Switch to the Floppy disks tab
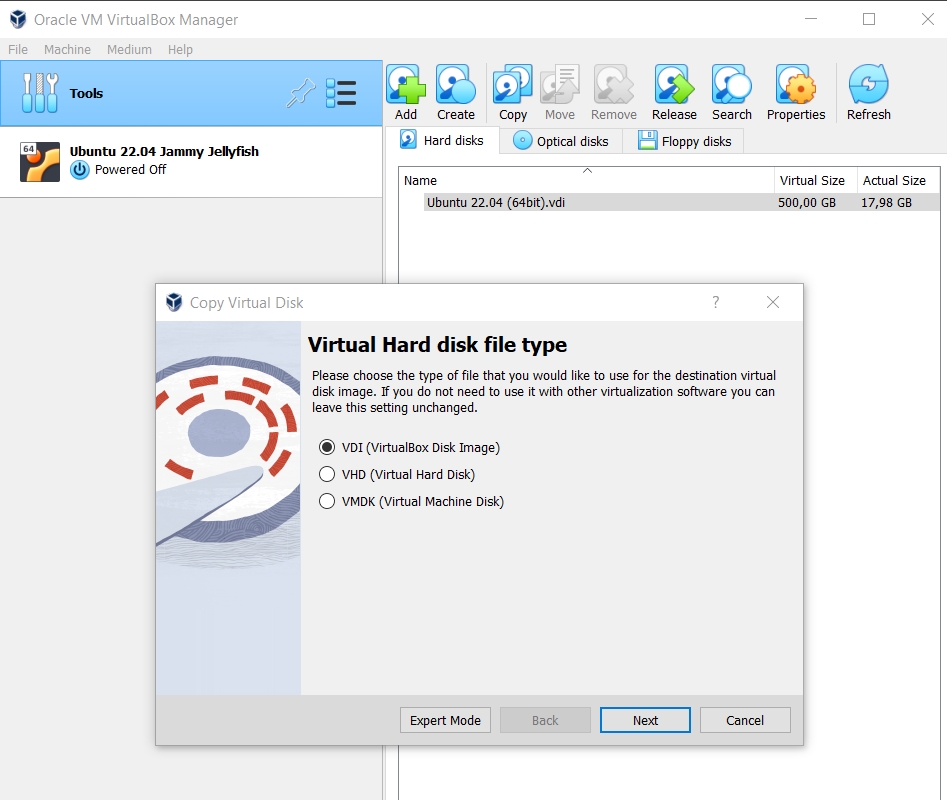Screen dimensions: 947x800 684,141
